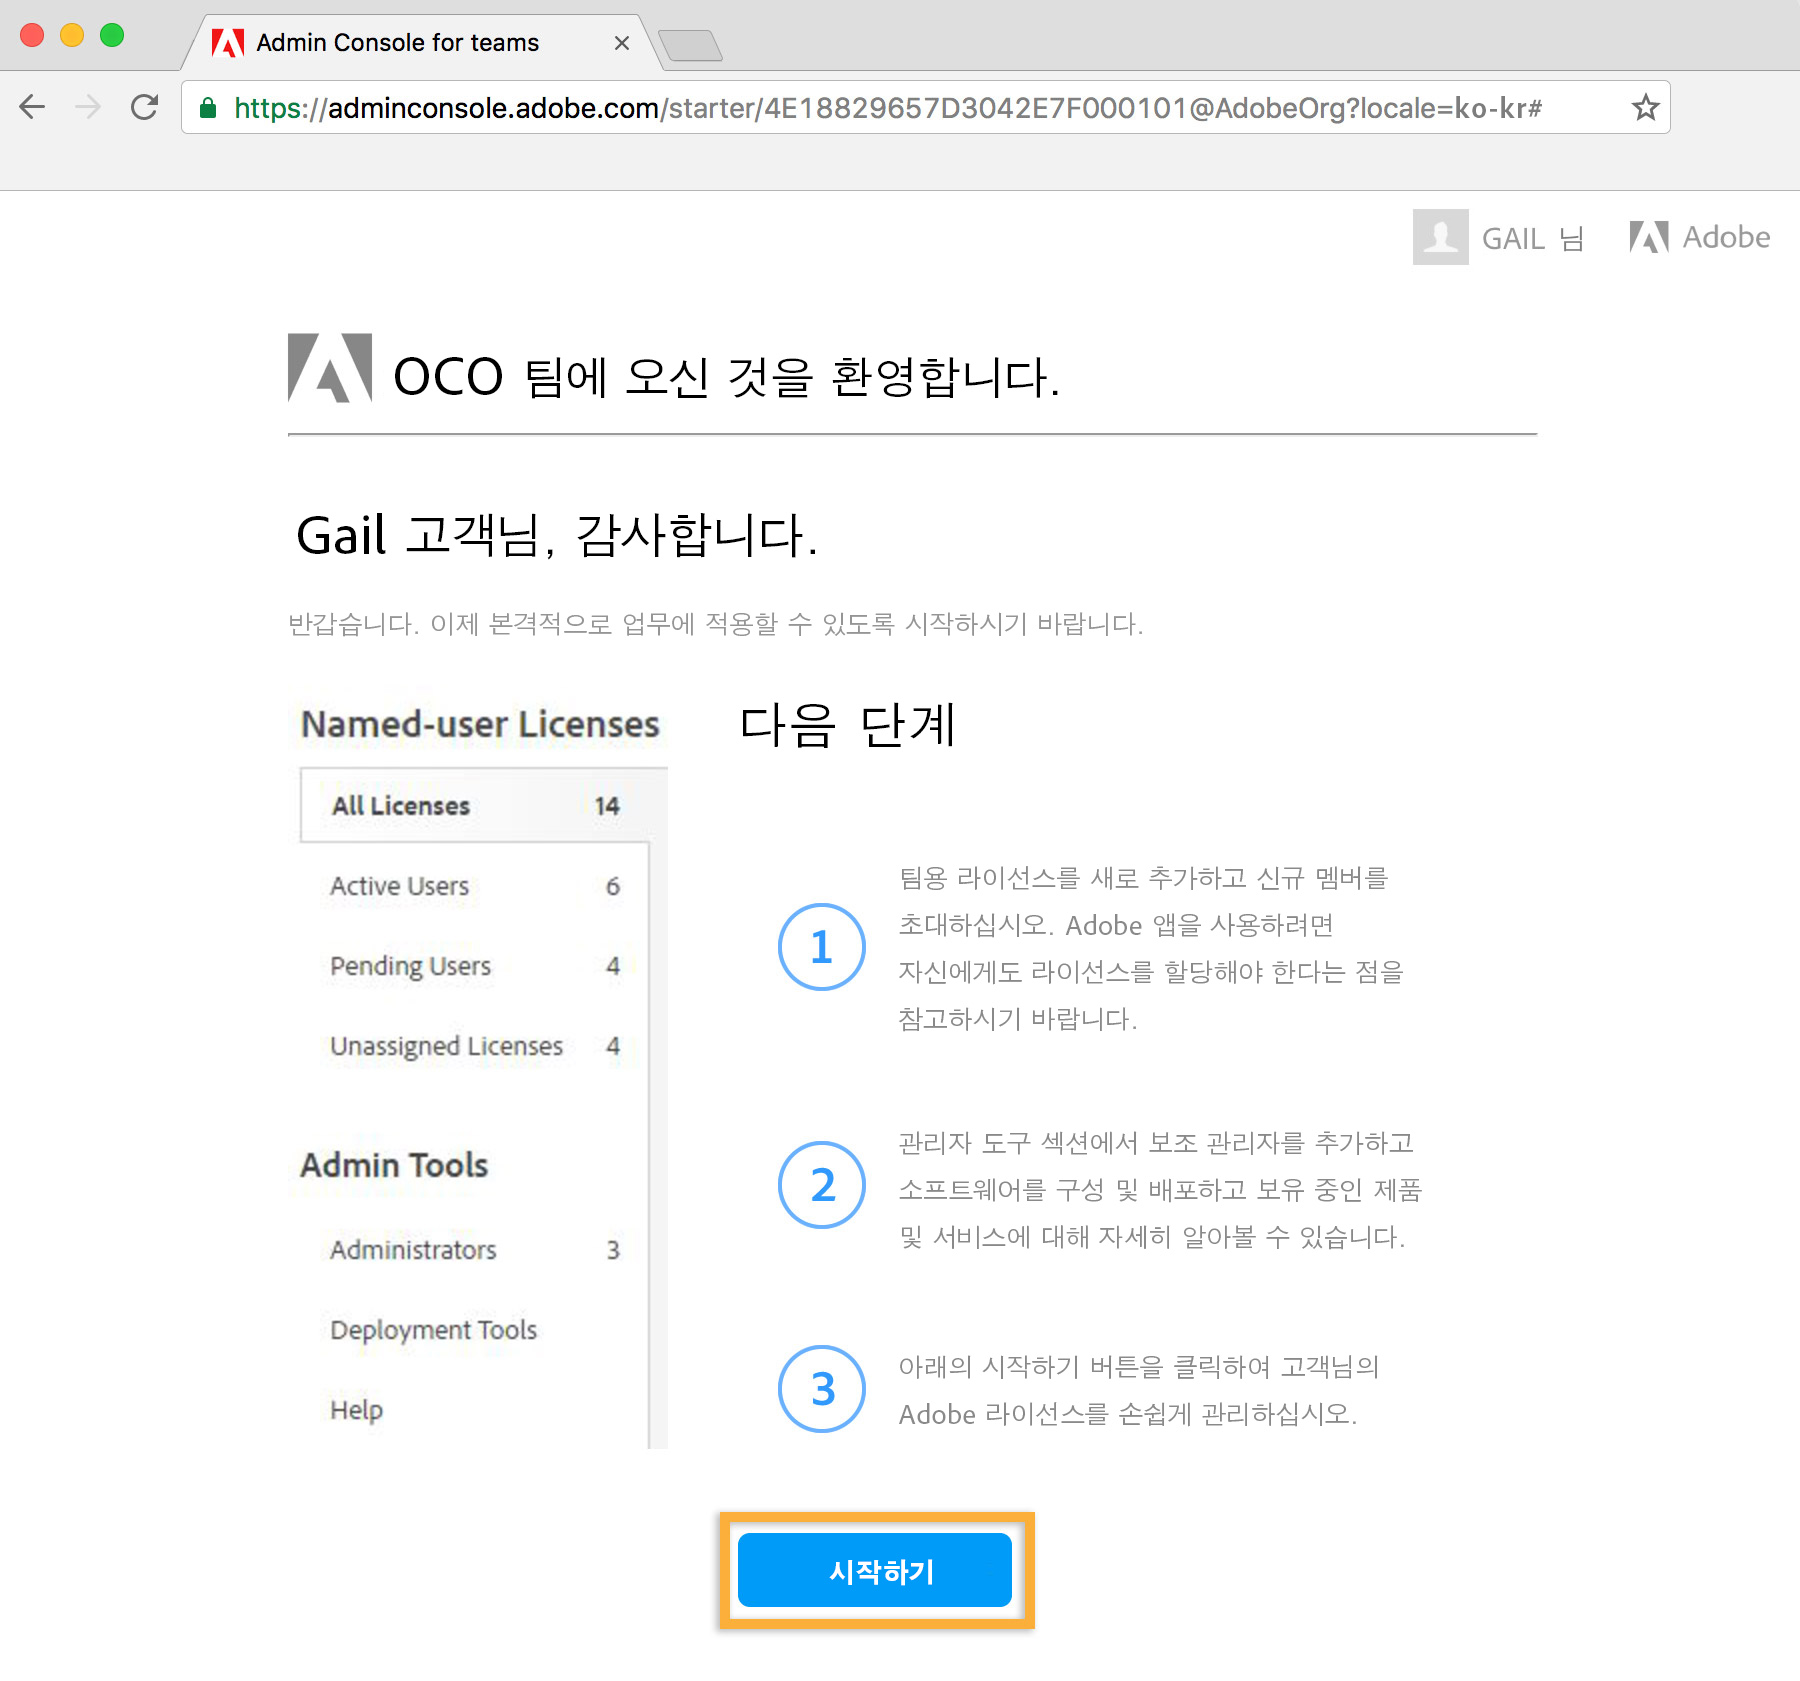The width and height of the screenshot is (1800, 1681).
Task: Open Active Users in the sidebar
Action: click(476, 886)
